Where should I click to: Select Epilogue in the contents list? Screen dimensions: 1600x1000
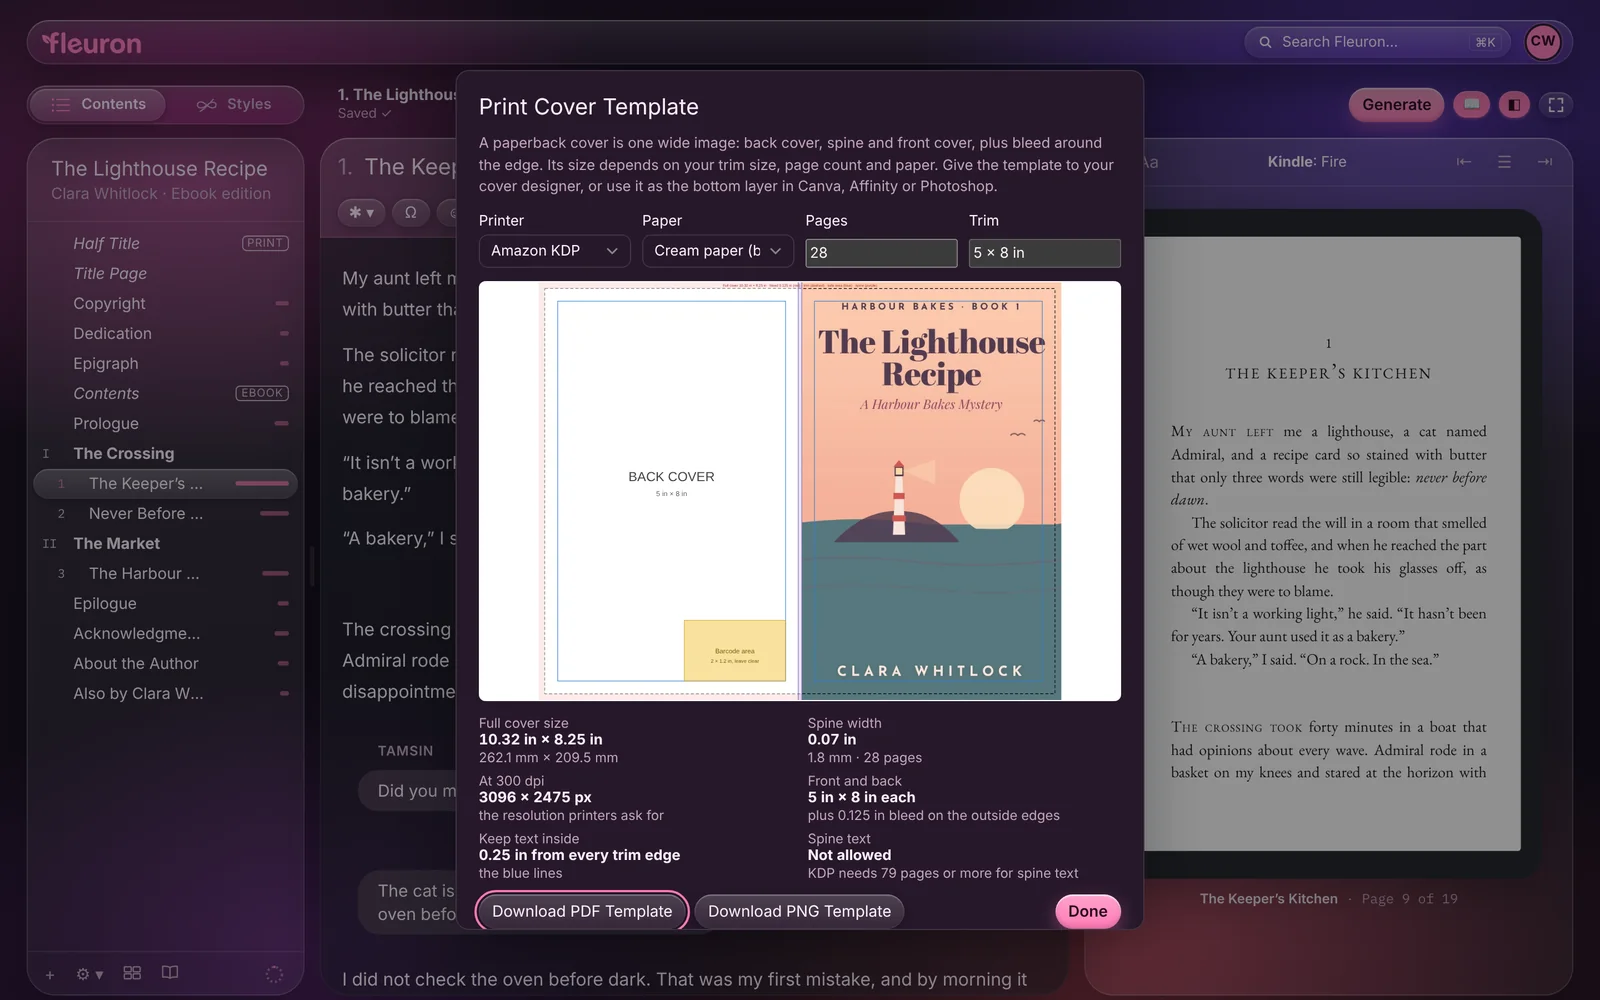(166, 603)
